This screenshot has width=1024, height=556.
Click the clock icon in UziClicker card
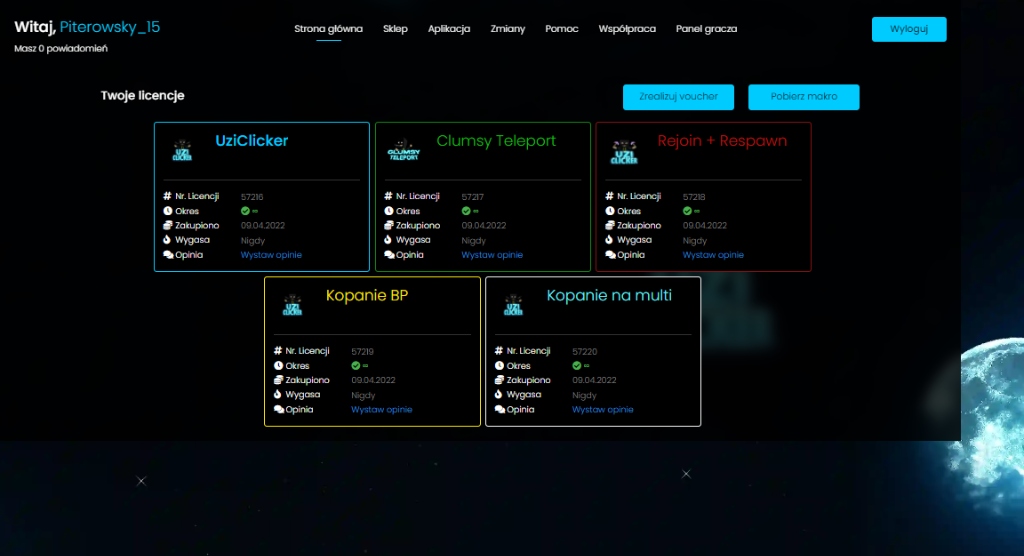pyautogui.click(x=168, y=211)
